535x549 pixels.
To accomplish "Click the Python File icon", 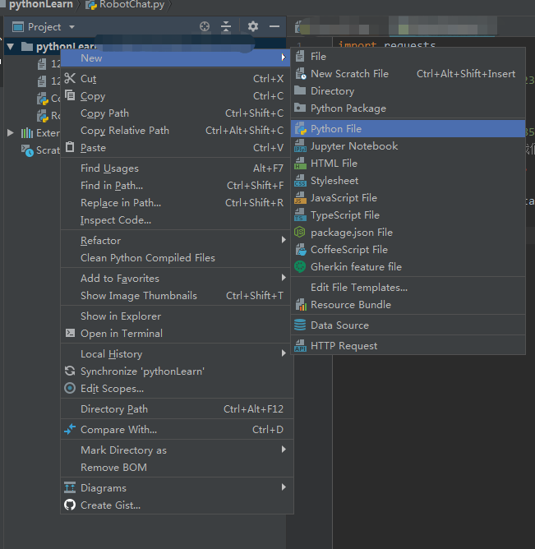I will click(300, 129).
